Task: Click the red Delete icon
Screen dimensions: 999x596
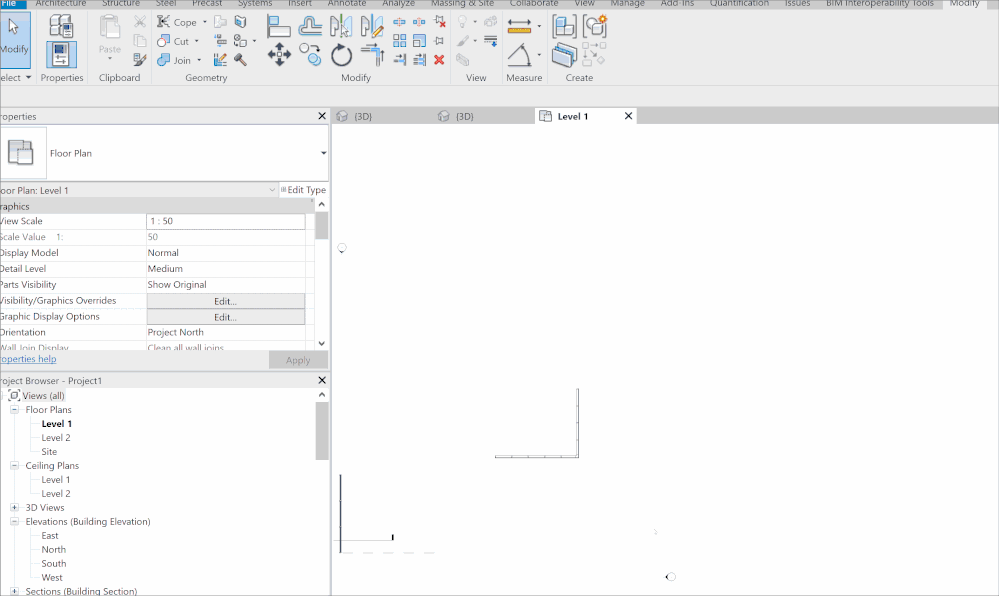Action: 439,60
